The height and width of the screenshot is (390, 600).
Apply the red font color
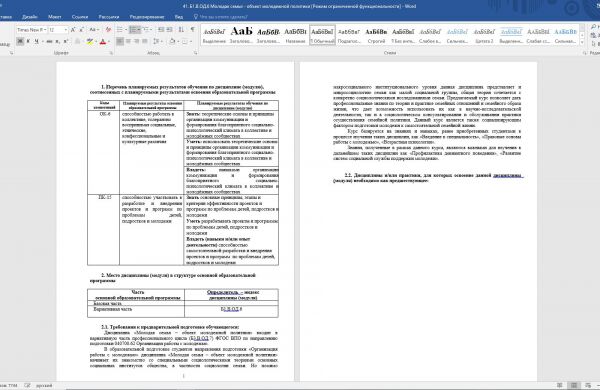tap(103, 41)
